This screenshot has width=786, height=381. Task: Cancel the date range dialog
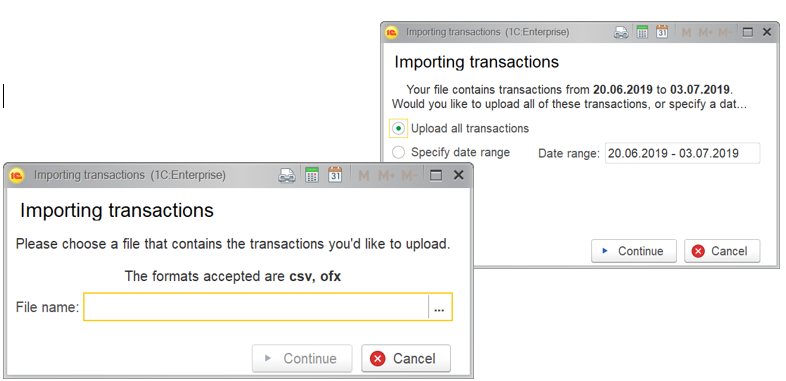tap(722, 251)
